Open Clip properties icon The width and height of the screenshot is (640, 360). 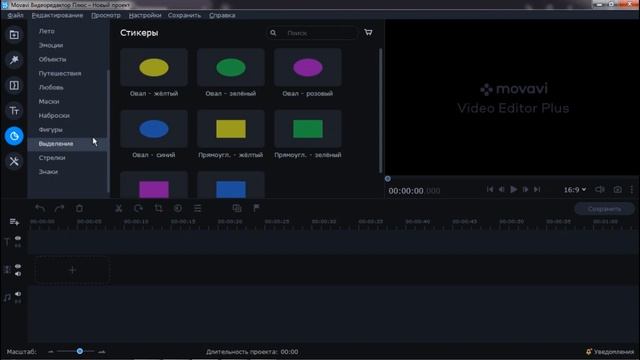point(198,209)
